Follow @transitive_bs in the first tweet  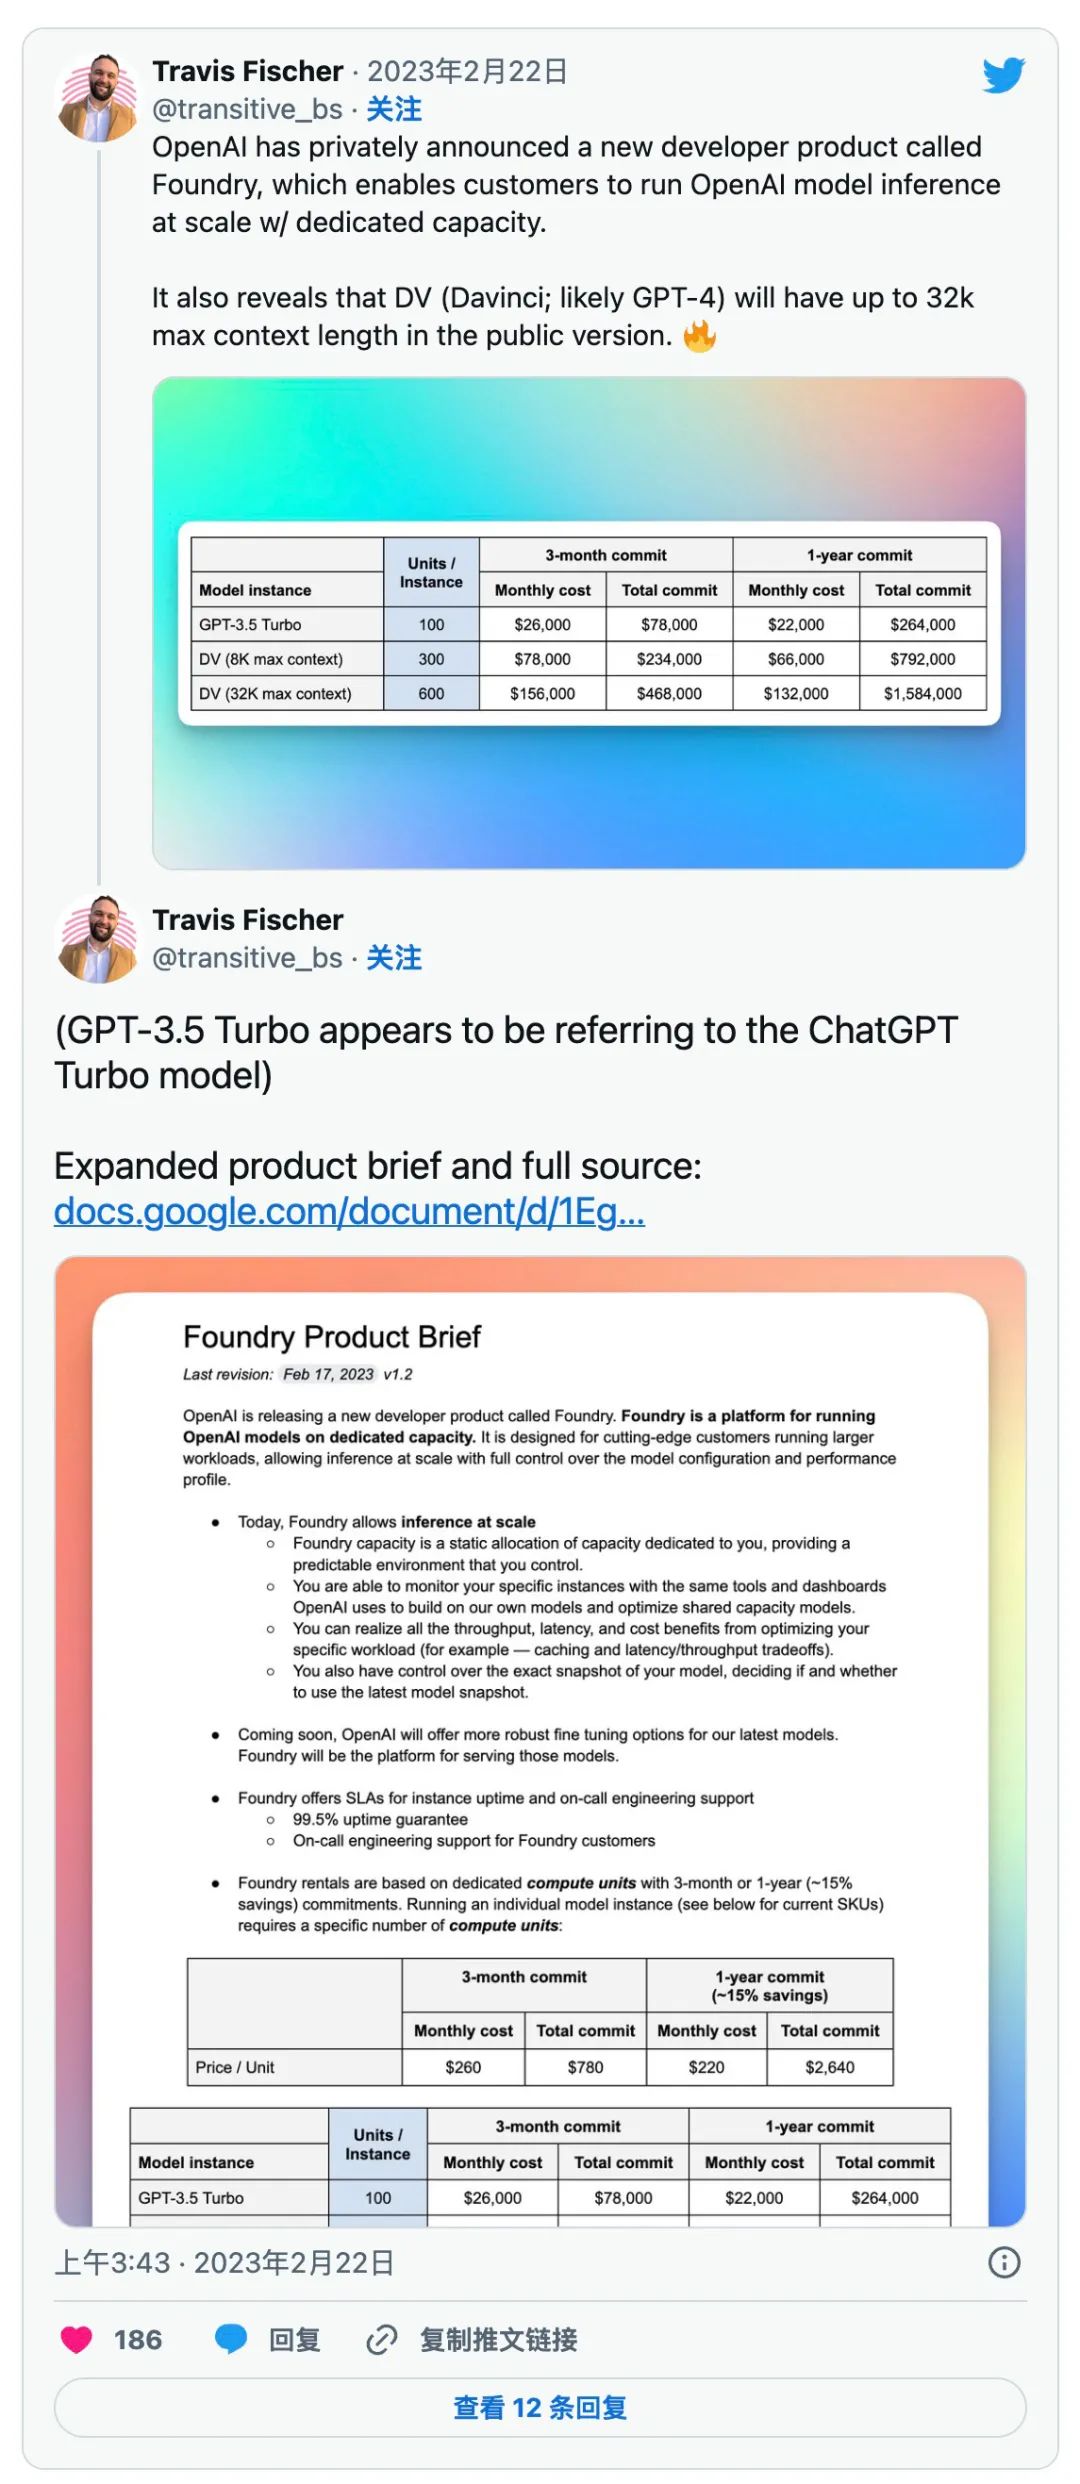(394, 109)
